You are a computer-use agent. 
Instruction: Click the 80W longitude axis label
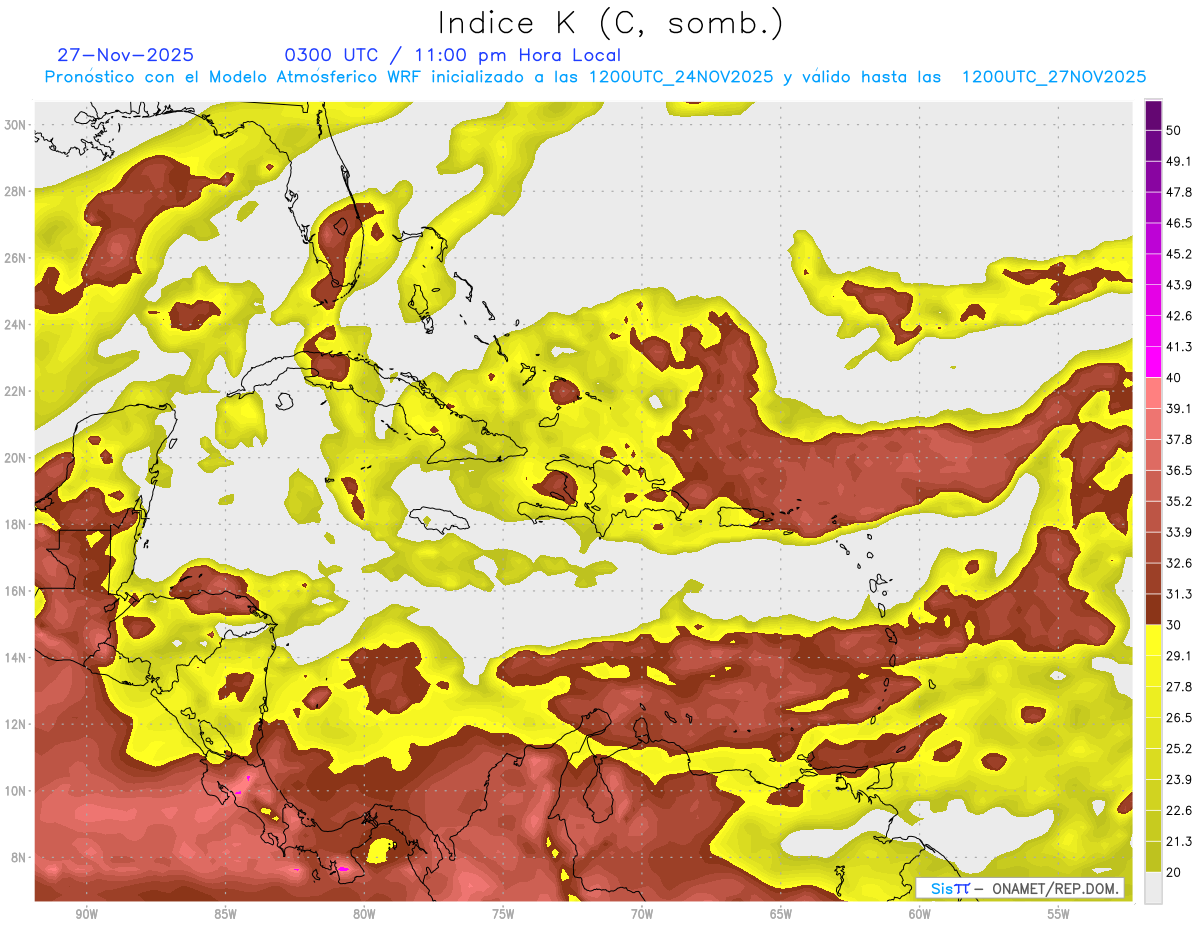click(364, 914)
